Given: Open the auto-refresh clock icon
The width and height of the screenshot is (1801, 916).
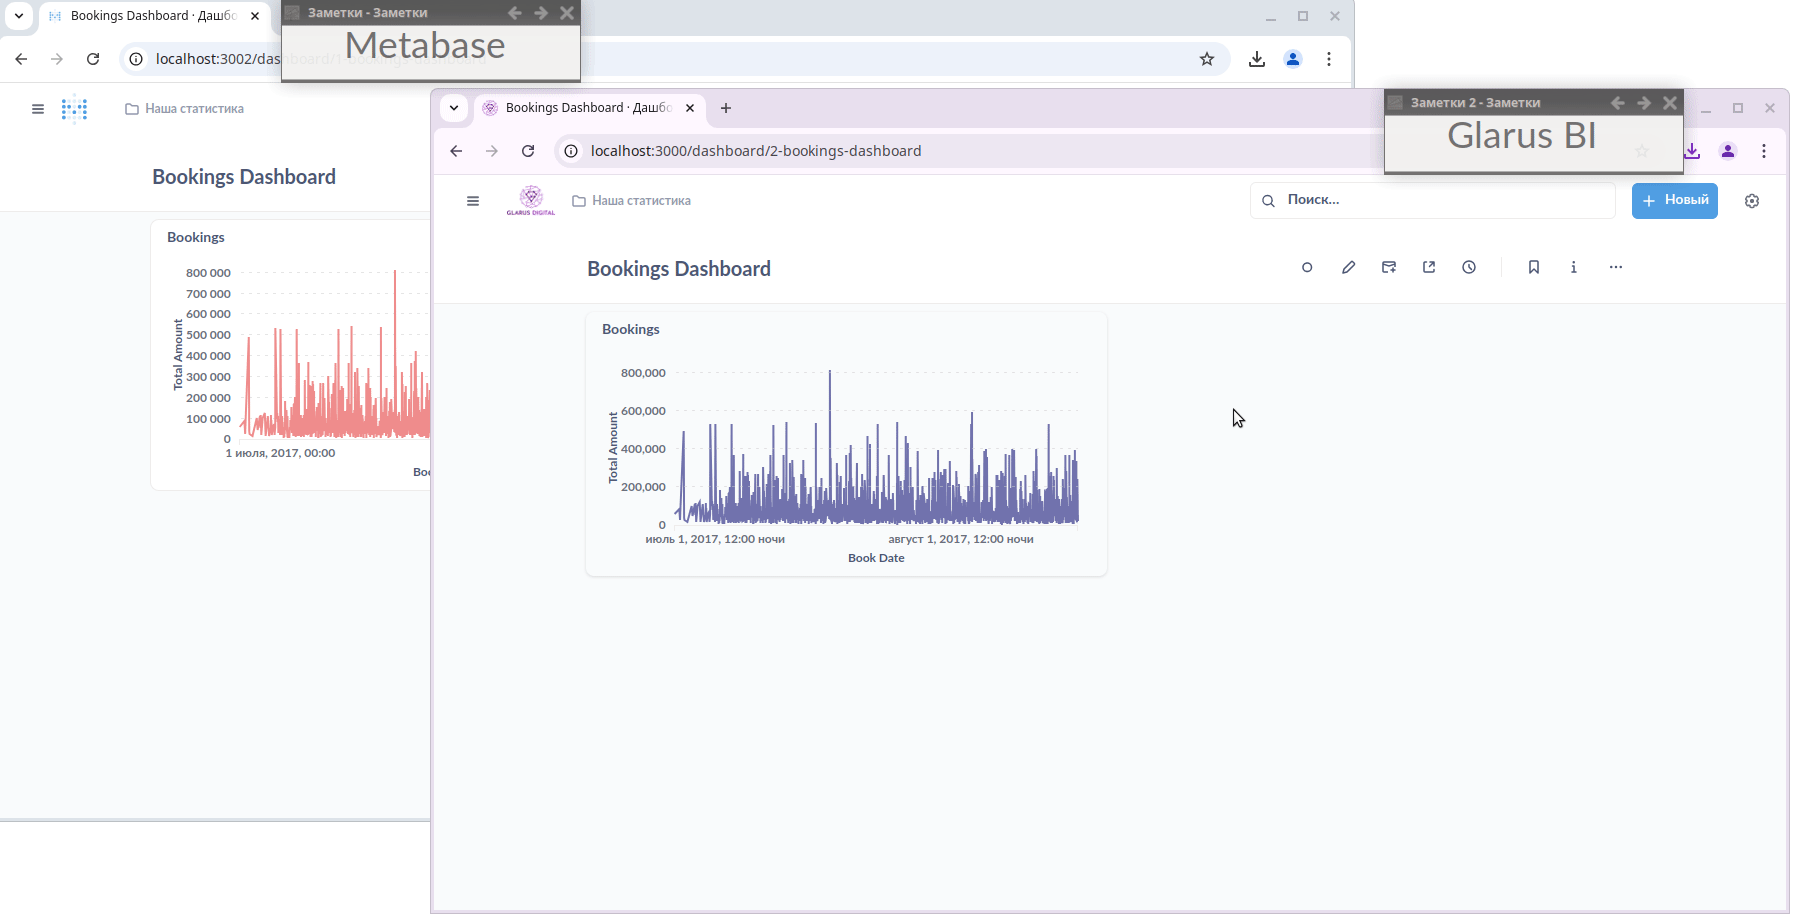Looking at the screenshot, I should click(1468, 267).
